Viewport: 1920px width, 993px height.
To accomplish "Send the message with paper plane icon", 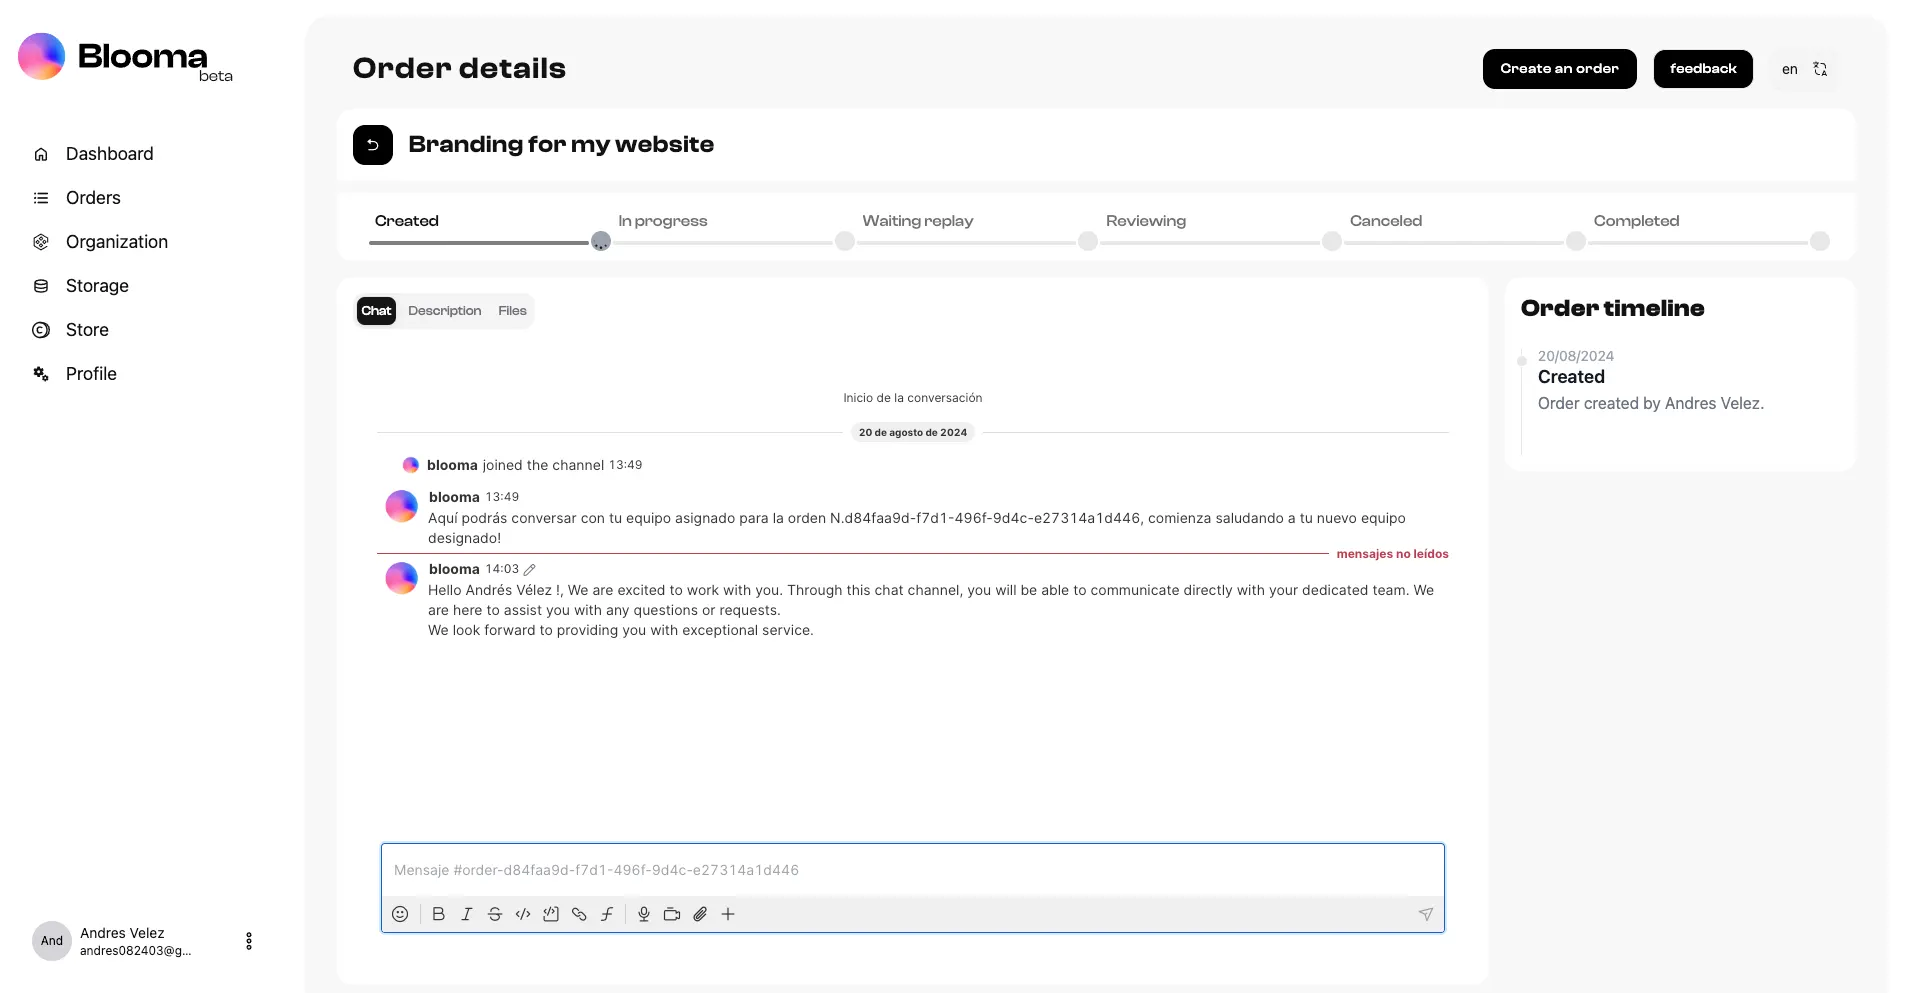I will (1426, 914).
